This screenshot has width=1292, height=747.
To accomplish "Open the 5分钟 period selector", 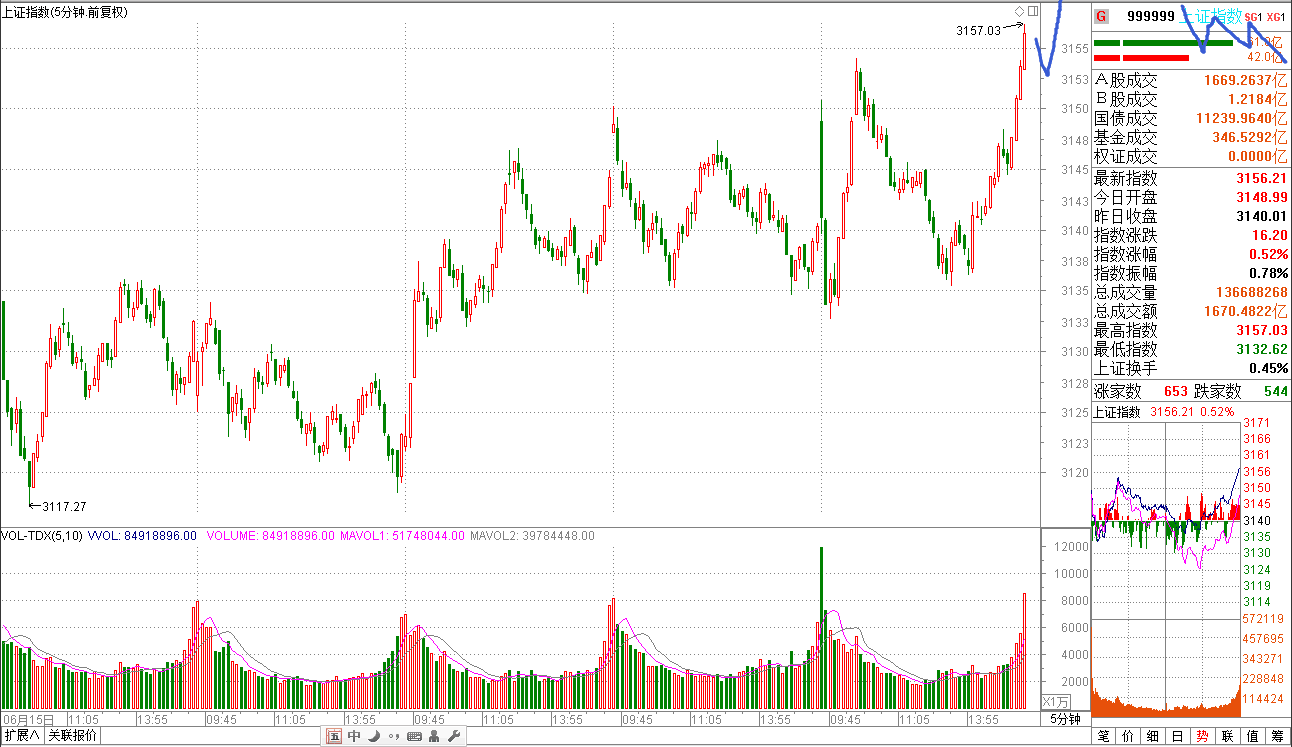I will click(1064, 719).
